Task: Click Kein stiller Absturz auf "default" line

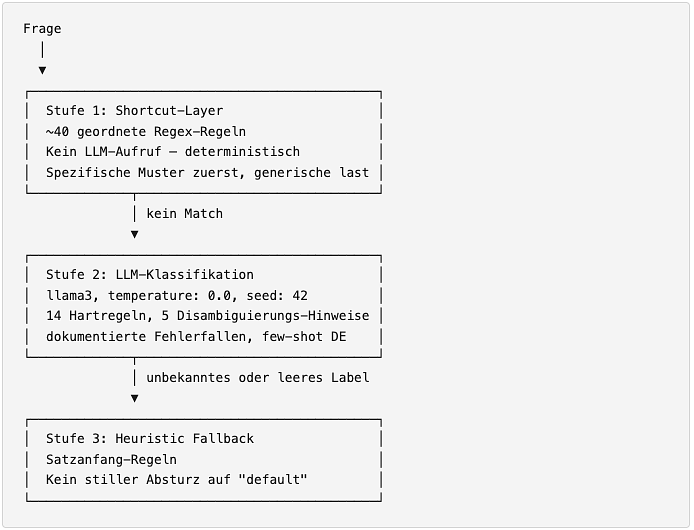Action: click(x=177, y=480)
